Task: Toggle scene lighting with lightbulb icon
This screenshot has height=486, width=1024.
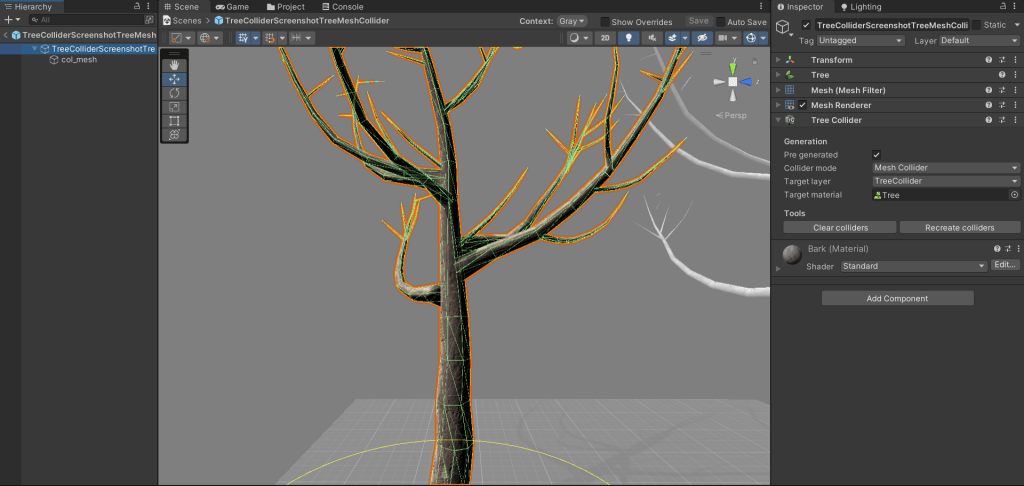Action: pos(629,38)
